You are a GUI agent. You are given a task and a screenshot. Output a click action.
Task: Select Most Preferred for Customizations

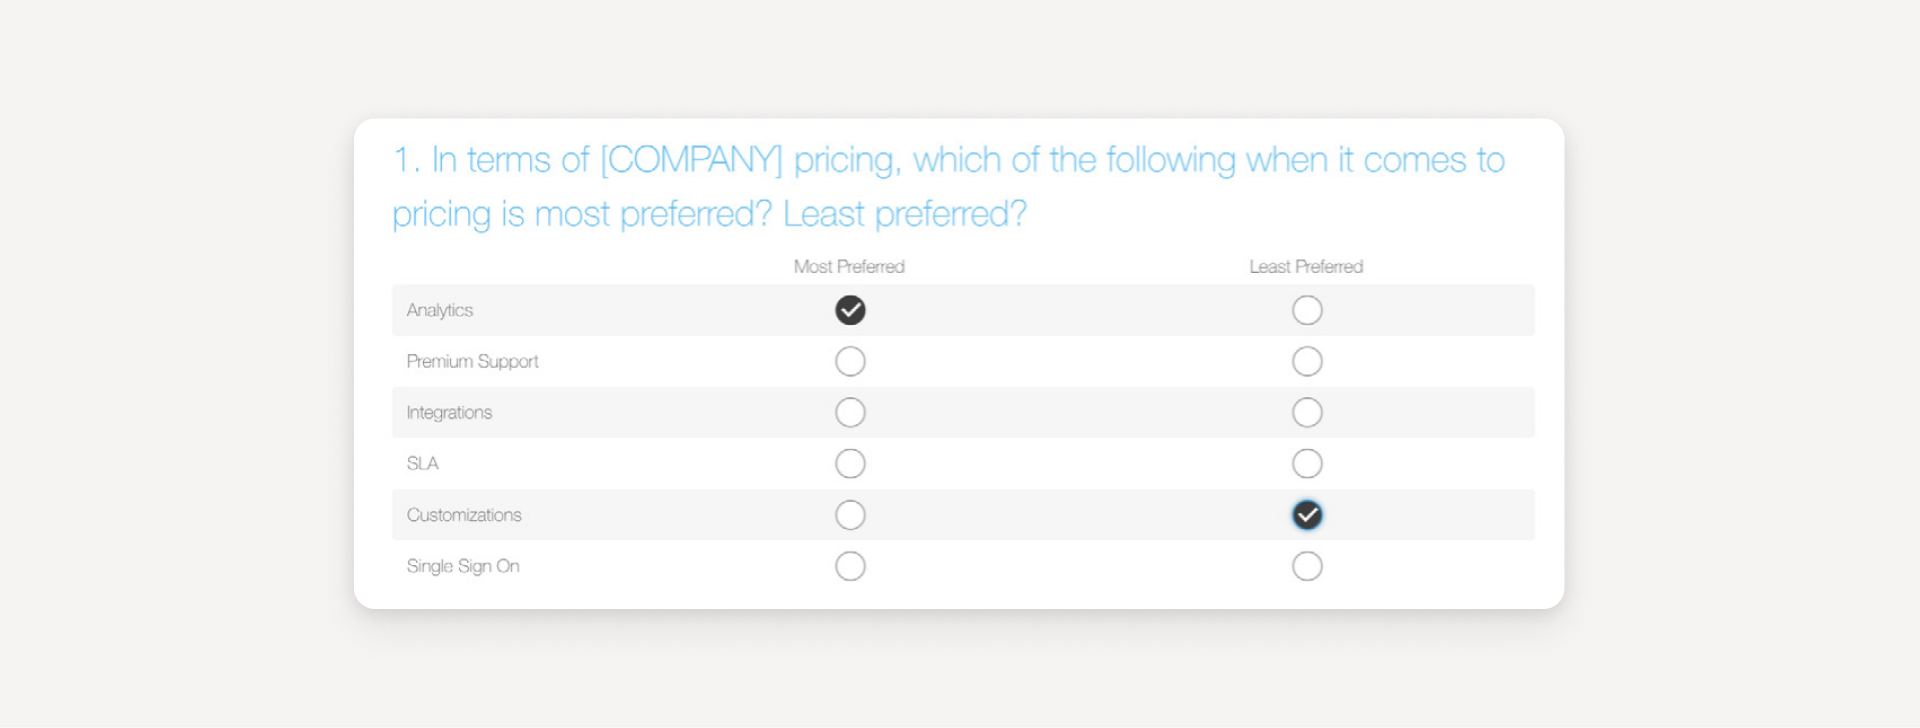850,514
